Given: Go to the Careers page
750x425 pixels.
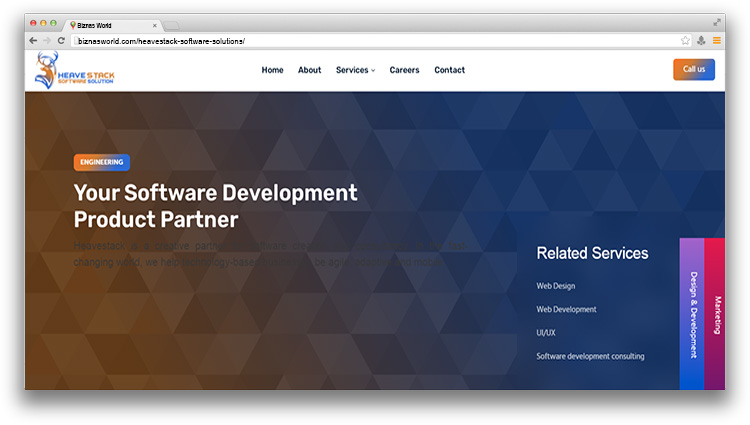Looking at the screenshot, I should coord(404,70).
